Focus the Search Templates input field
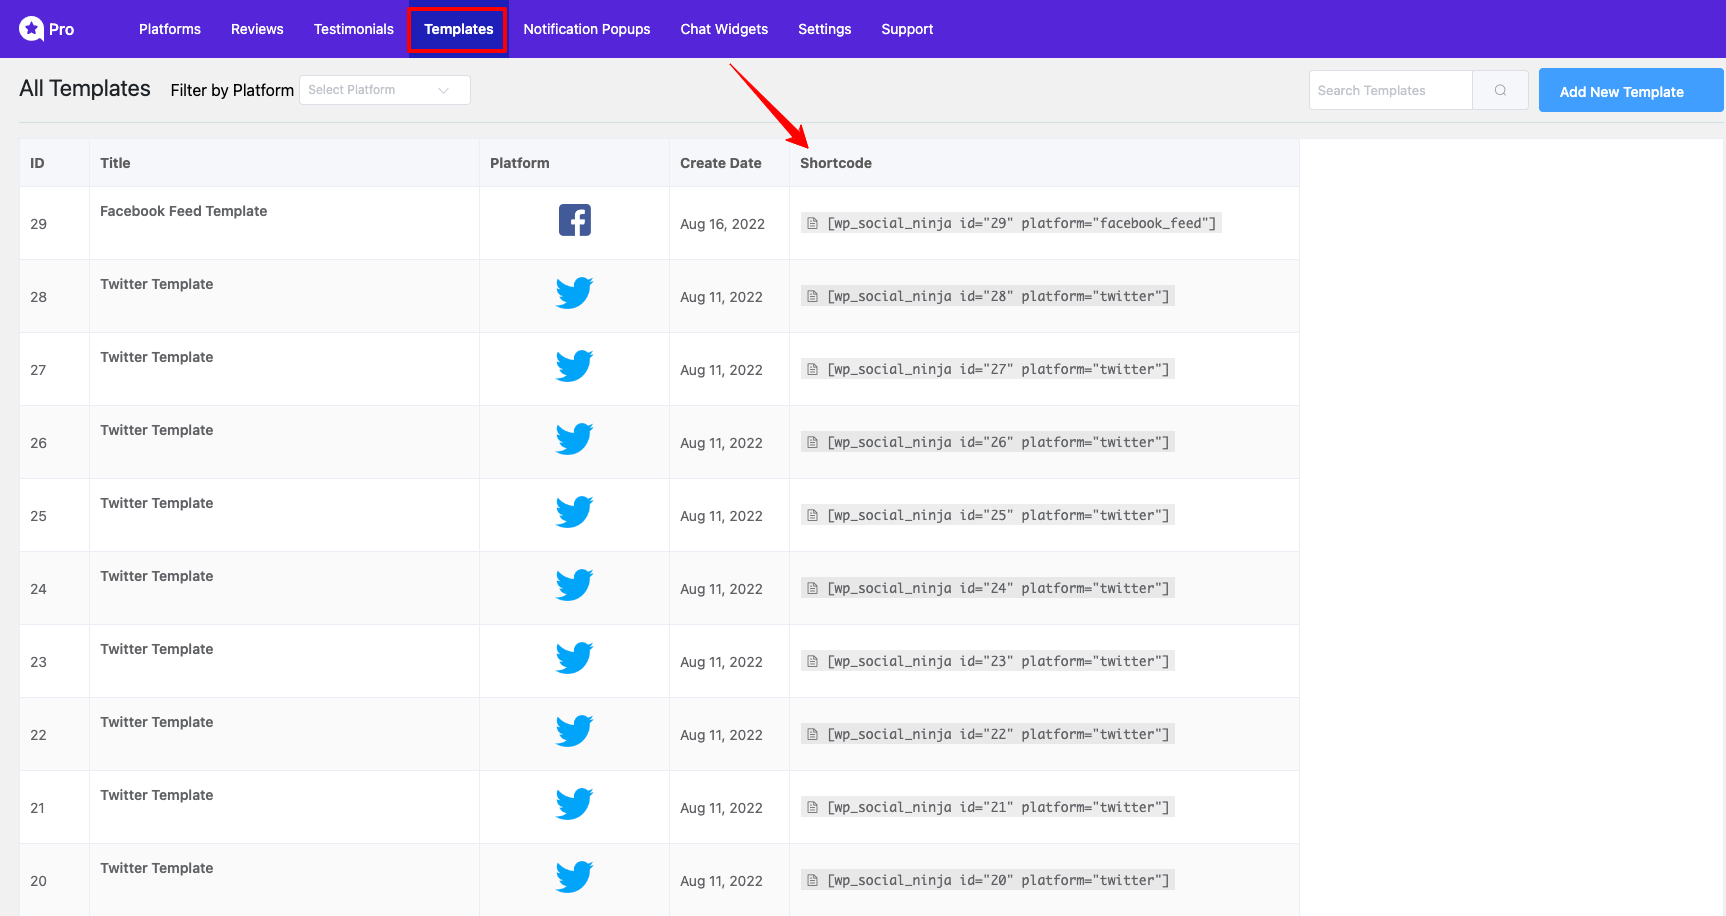Viewport: 1726px width, 916px height. coord(1390,90)
